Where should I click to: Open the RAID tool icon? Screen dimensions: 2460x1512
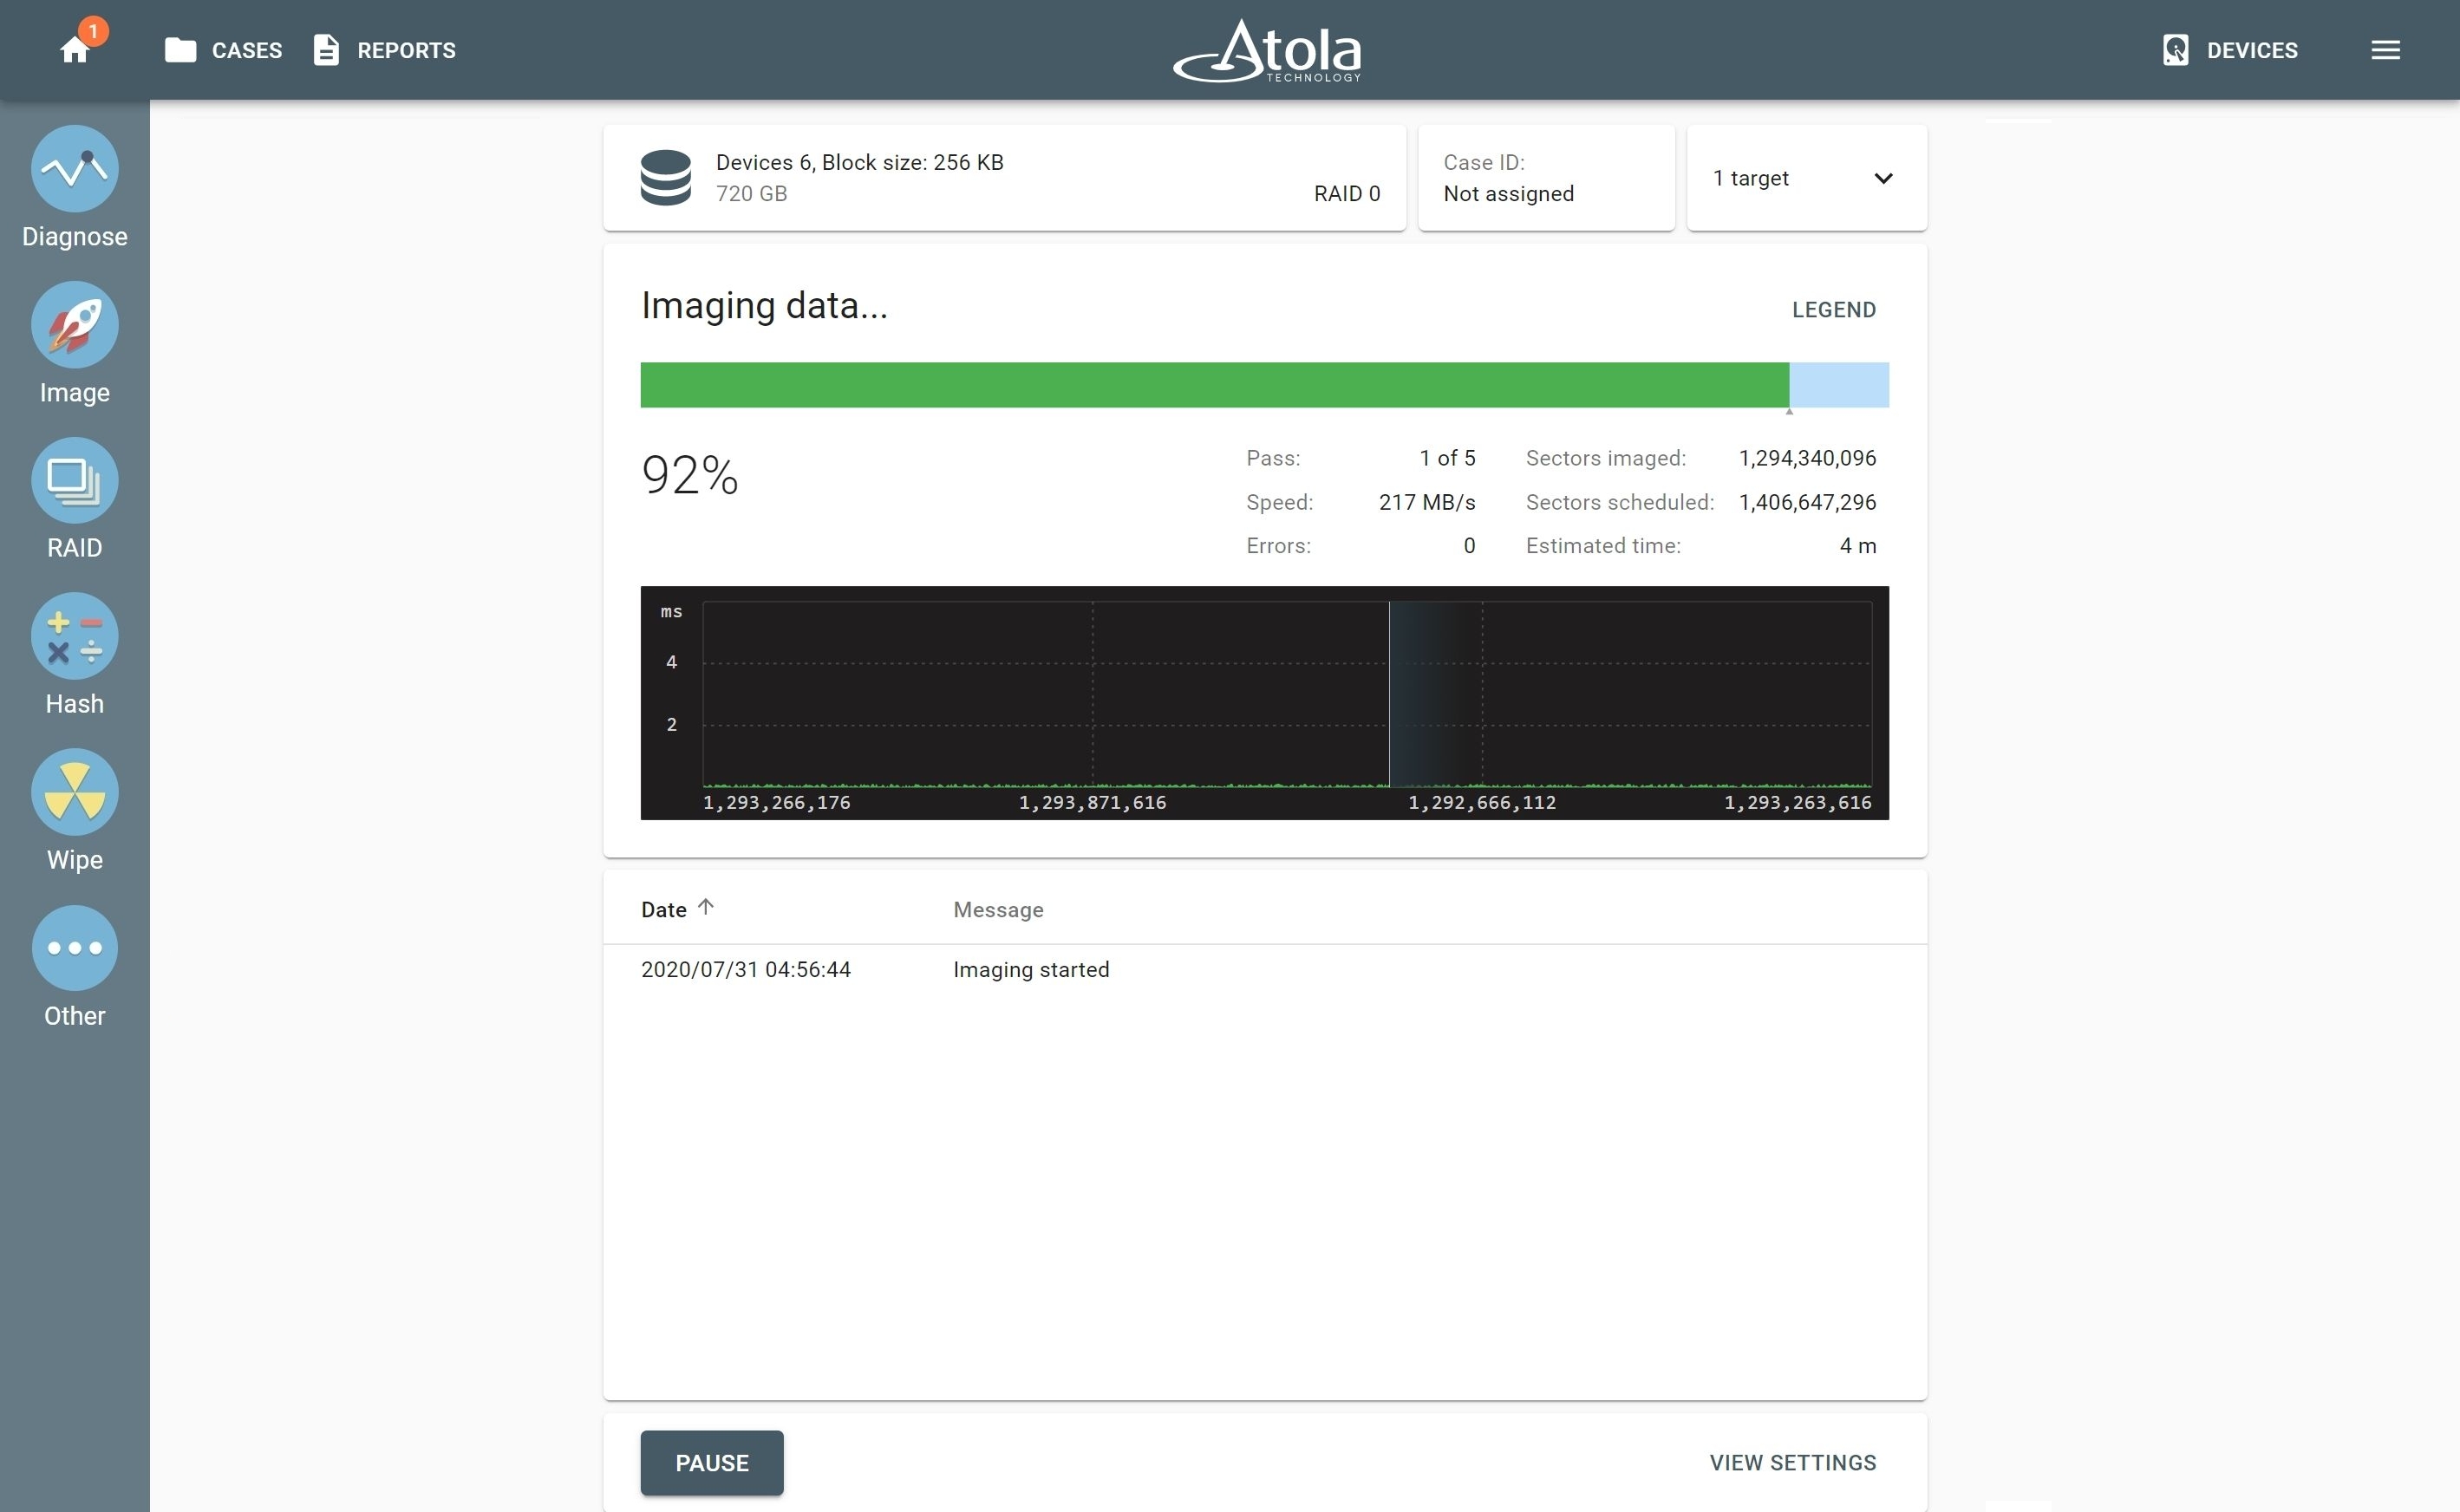point(75,480)
